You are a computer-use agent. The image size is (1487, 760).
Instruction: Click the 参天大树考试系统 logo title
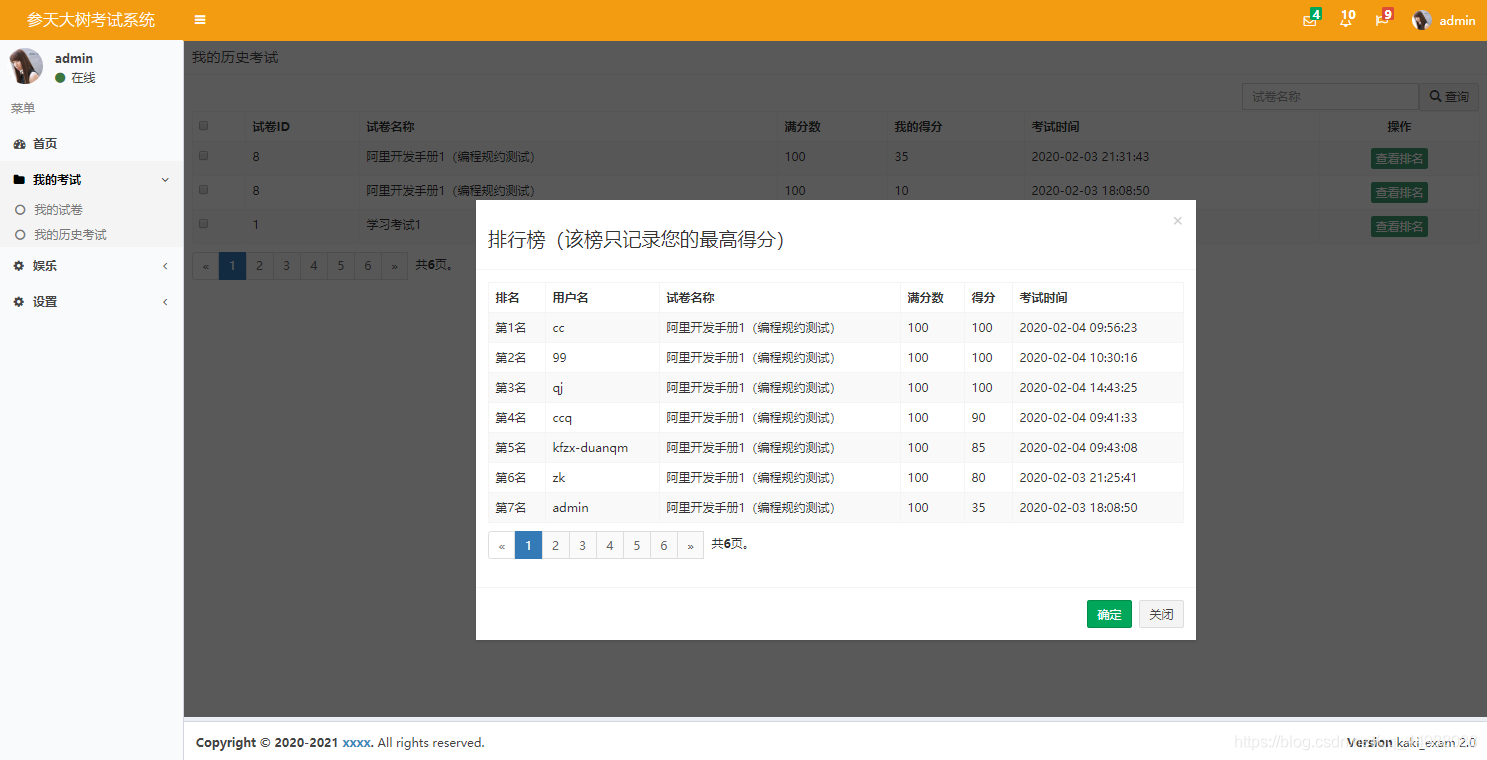pyautogui.click(x=91, y=20)
